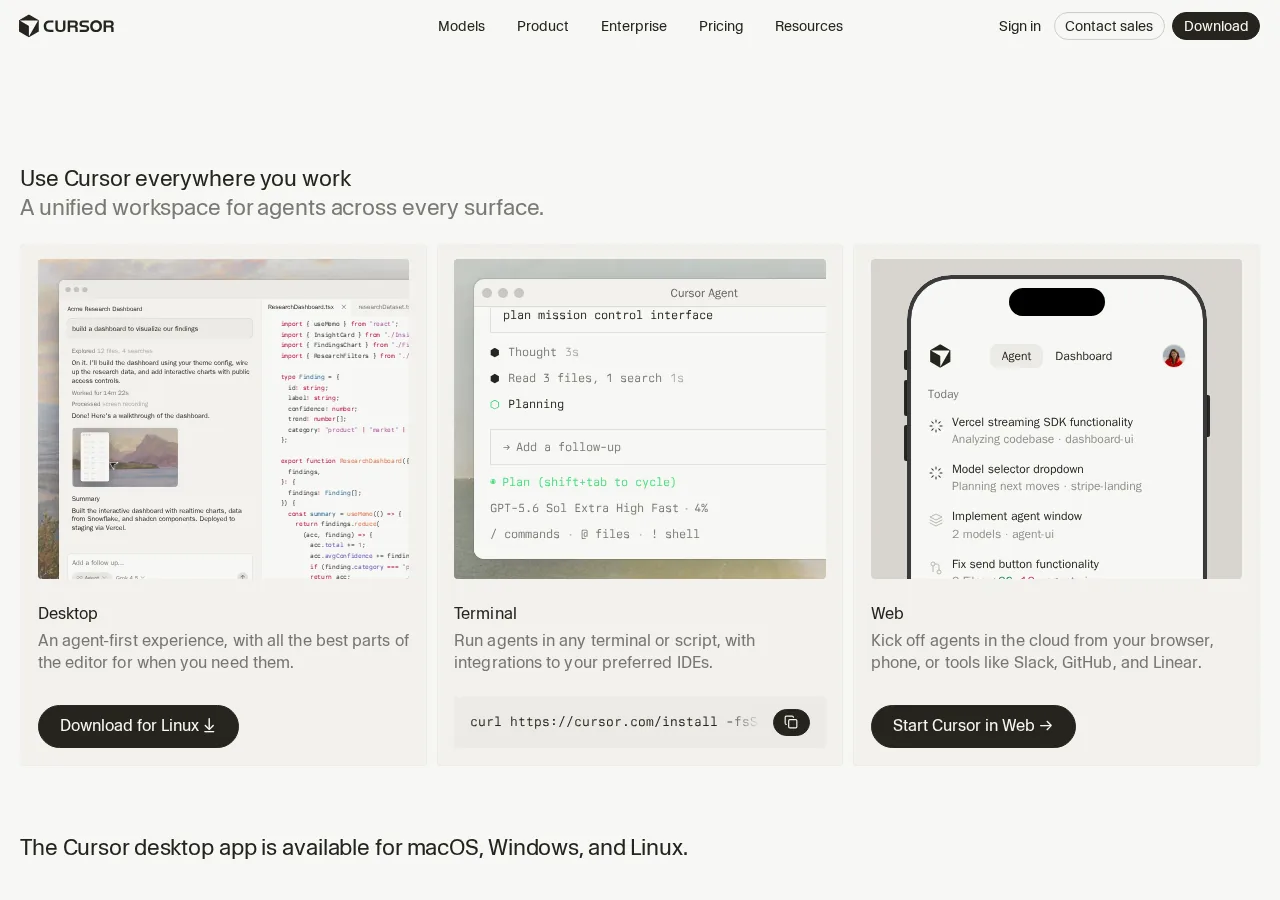Click Start Cursor in Web button
Image resolution: width=1280 pixels, height=900 pixels.
pyautogui.click(x=973, y=726)
